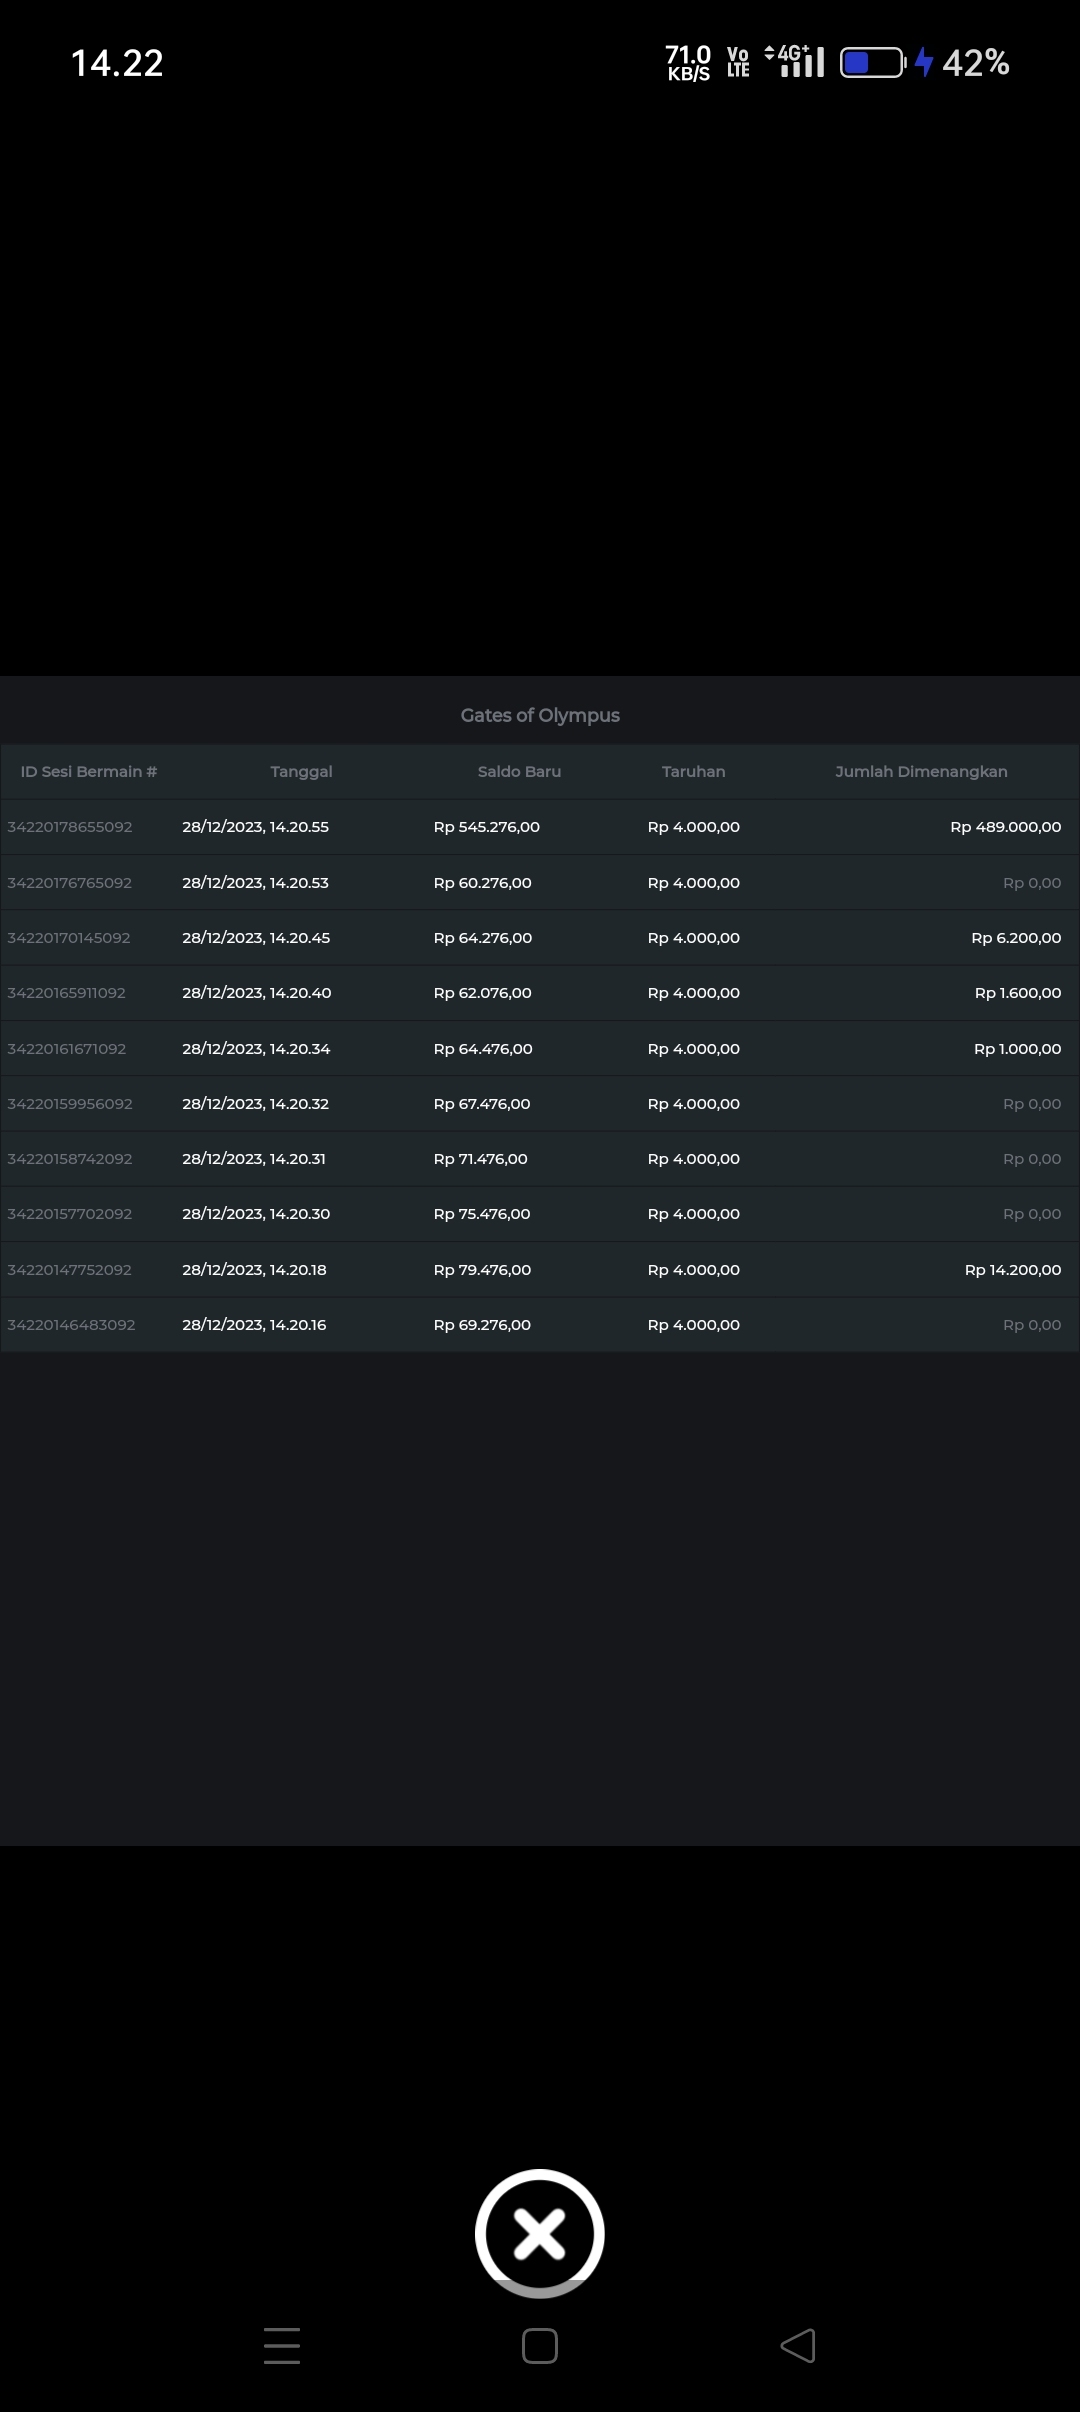Tap the 4G+ signal strength icon
The image size is (1080, 2412).
(x=796, y=62)
